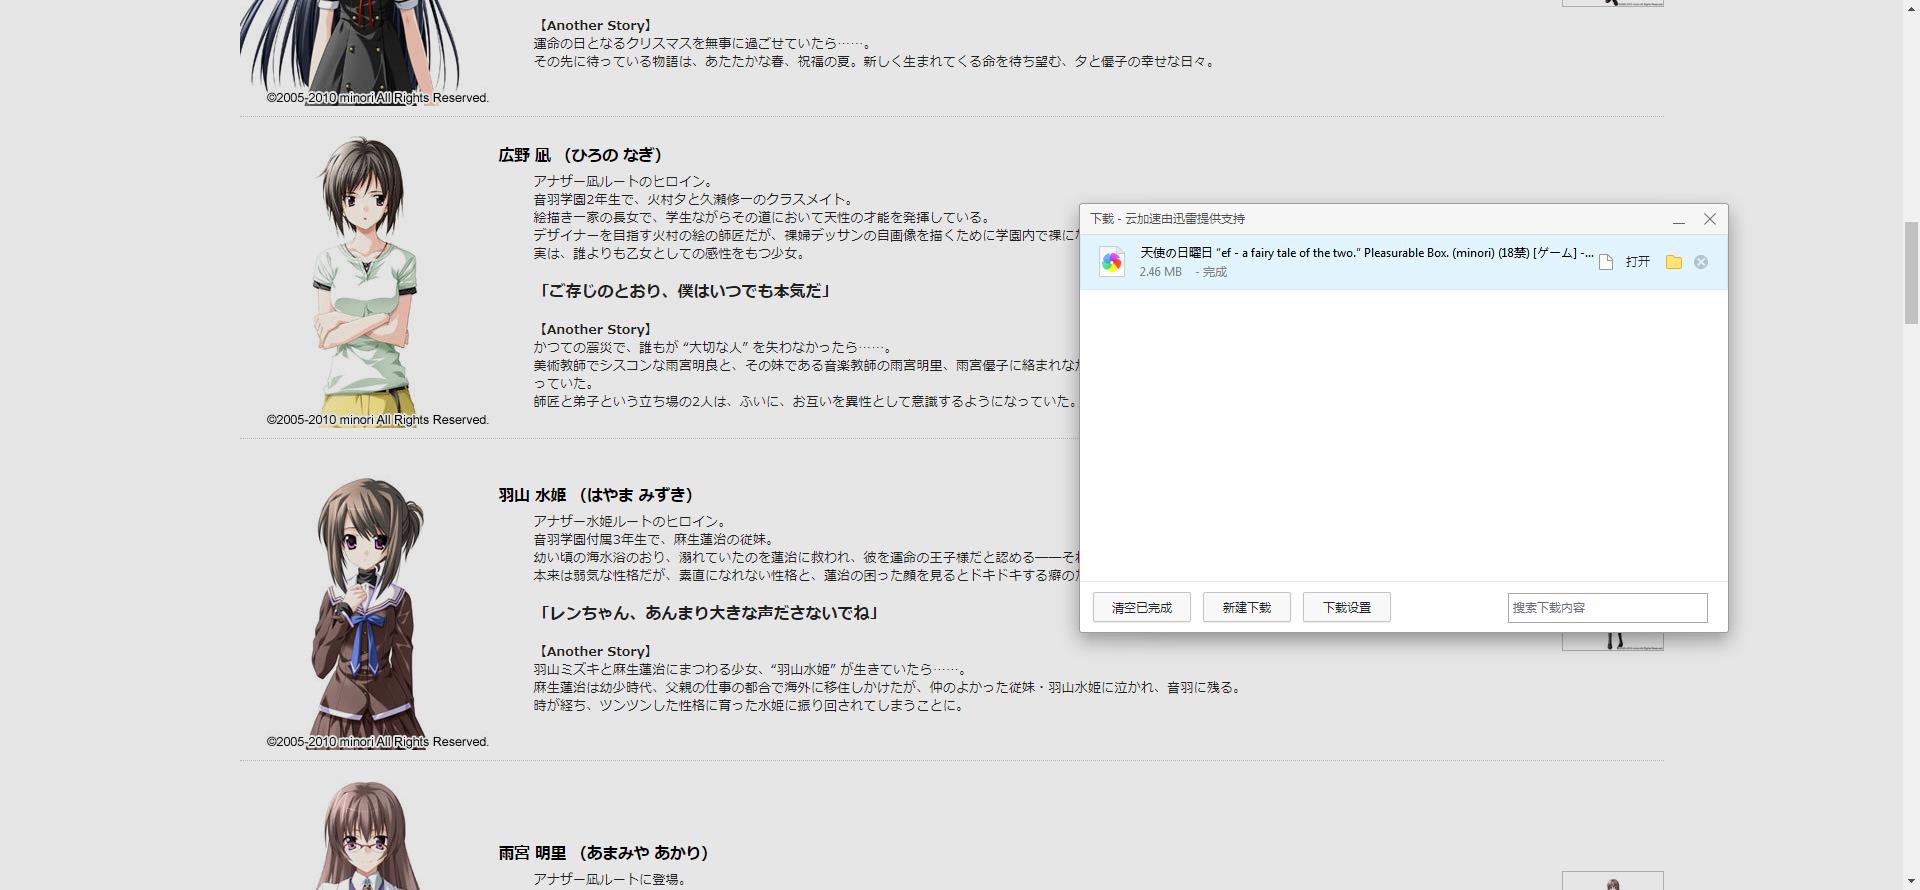Click the heading 羽山 水姫 (はやま みずき)
The height and width of the screenshot is (890, 1920).
click(596, 495)
